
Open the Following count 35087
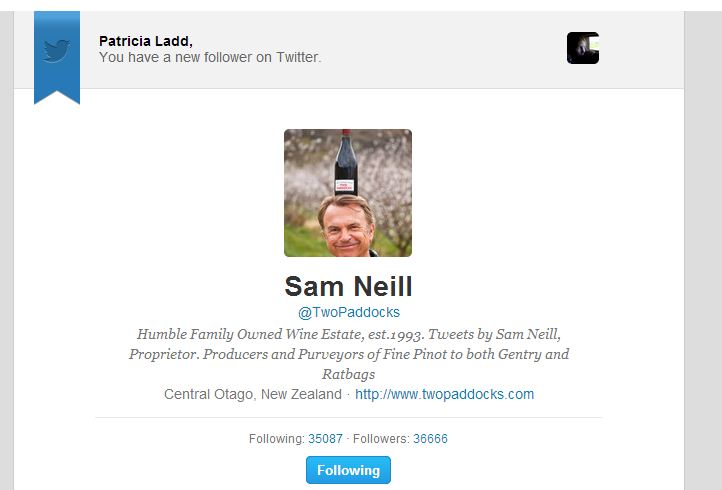tap(325, 438)
